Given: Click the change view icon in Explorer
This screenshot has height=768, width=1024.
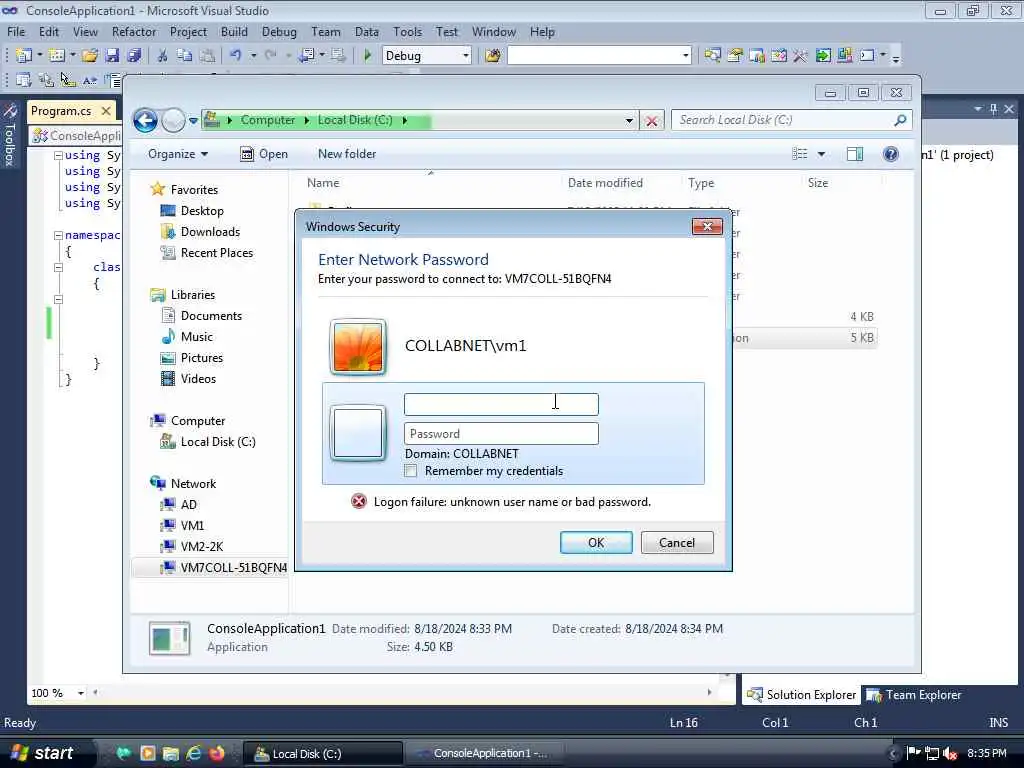Looking at the screenshot, I should coord(800,154).
